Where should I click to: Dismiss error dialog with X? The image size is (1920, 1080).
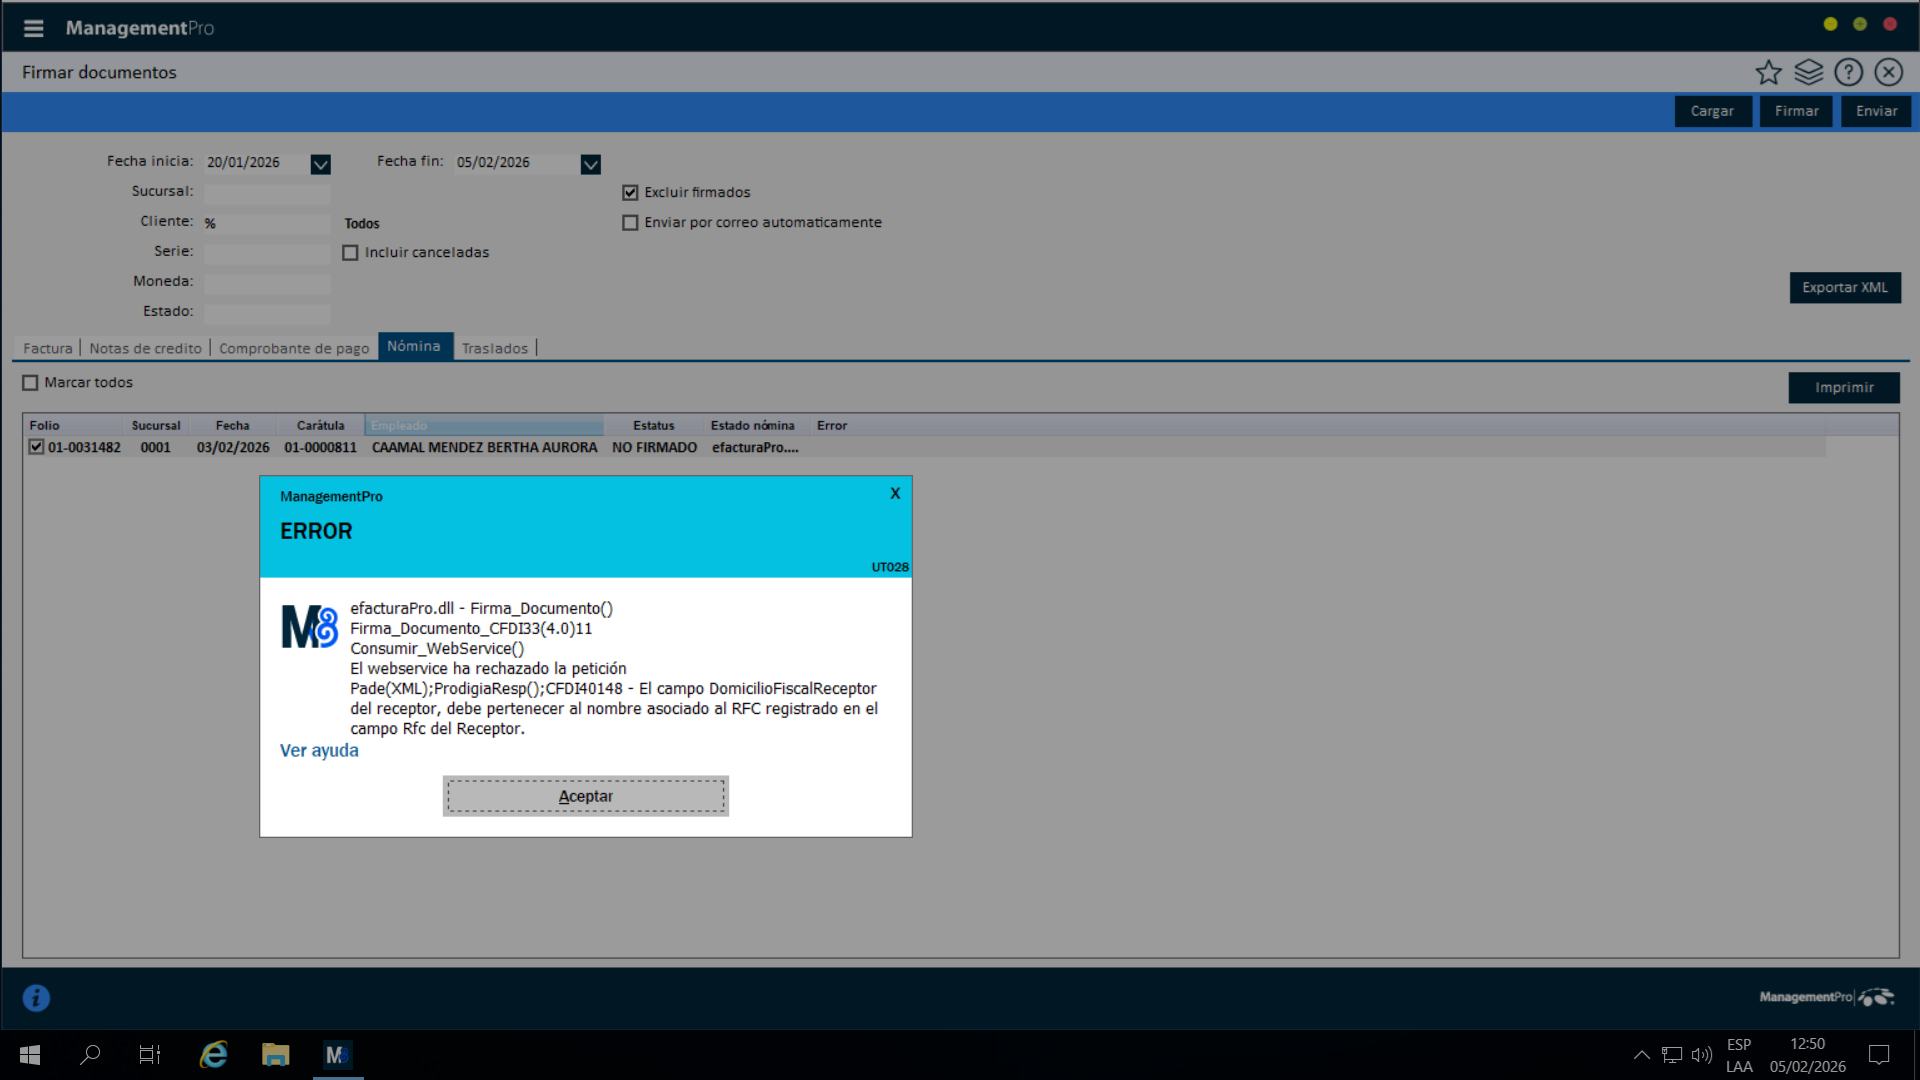(x=895, y=493)
